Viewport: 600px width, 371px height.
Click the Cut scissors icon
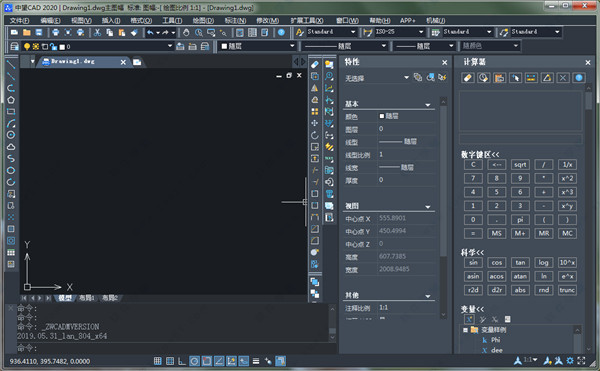click(97, 33)
